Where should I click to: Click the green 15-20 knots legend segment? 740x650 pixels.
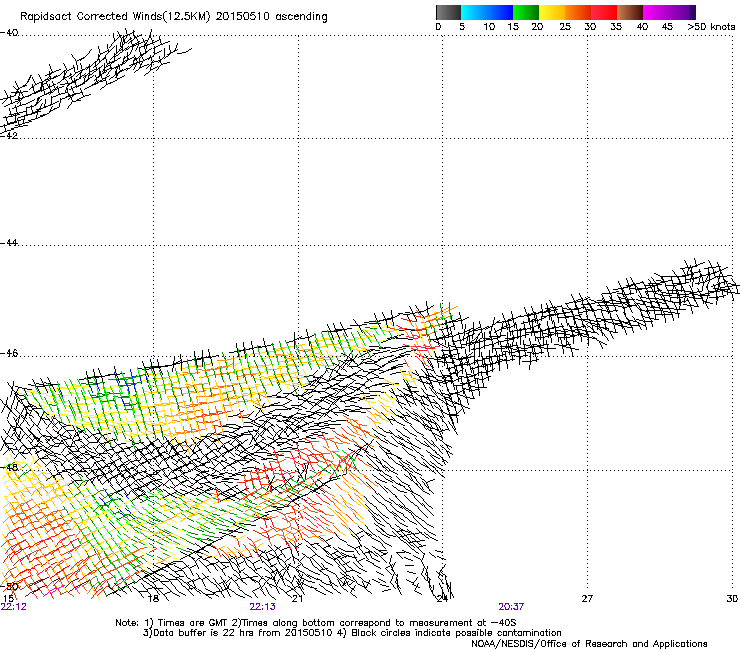[526, 12]
